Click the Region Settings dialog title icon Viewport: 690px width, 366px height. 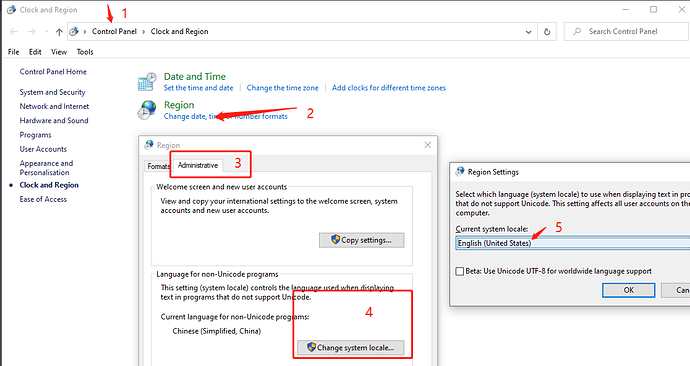coord(460,172)
